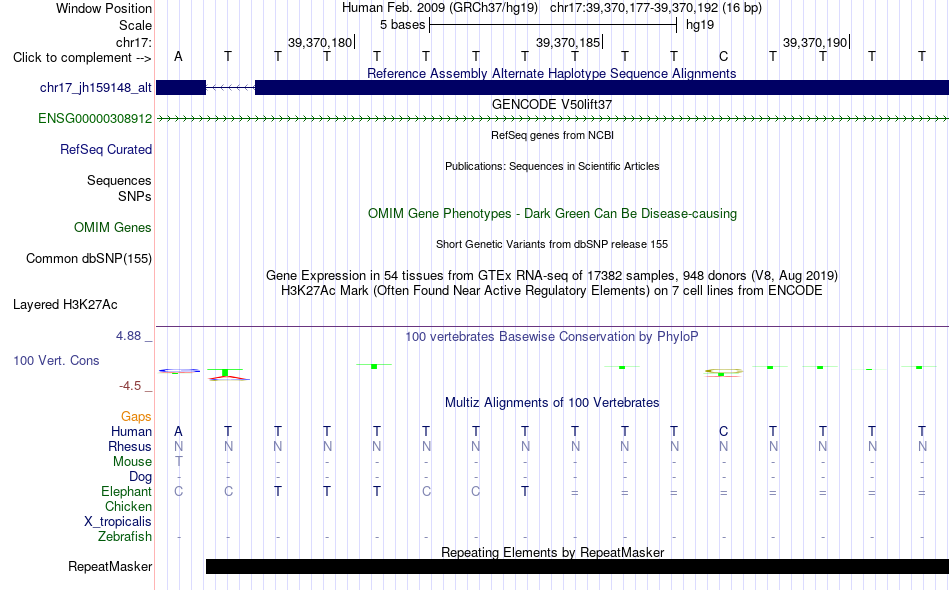Click the GTEx Gene Expression track title
Screen dimensions: 950x590
(552, 276)
